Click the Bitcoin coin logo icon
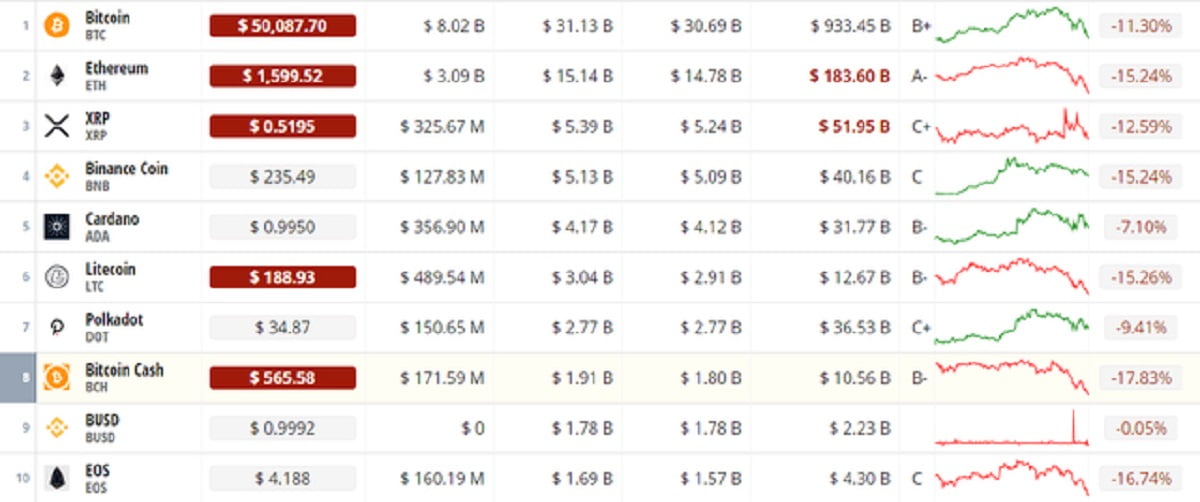The width and height of the screenshot is (1200, 502). click(57, 26)
